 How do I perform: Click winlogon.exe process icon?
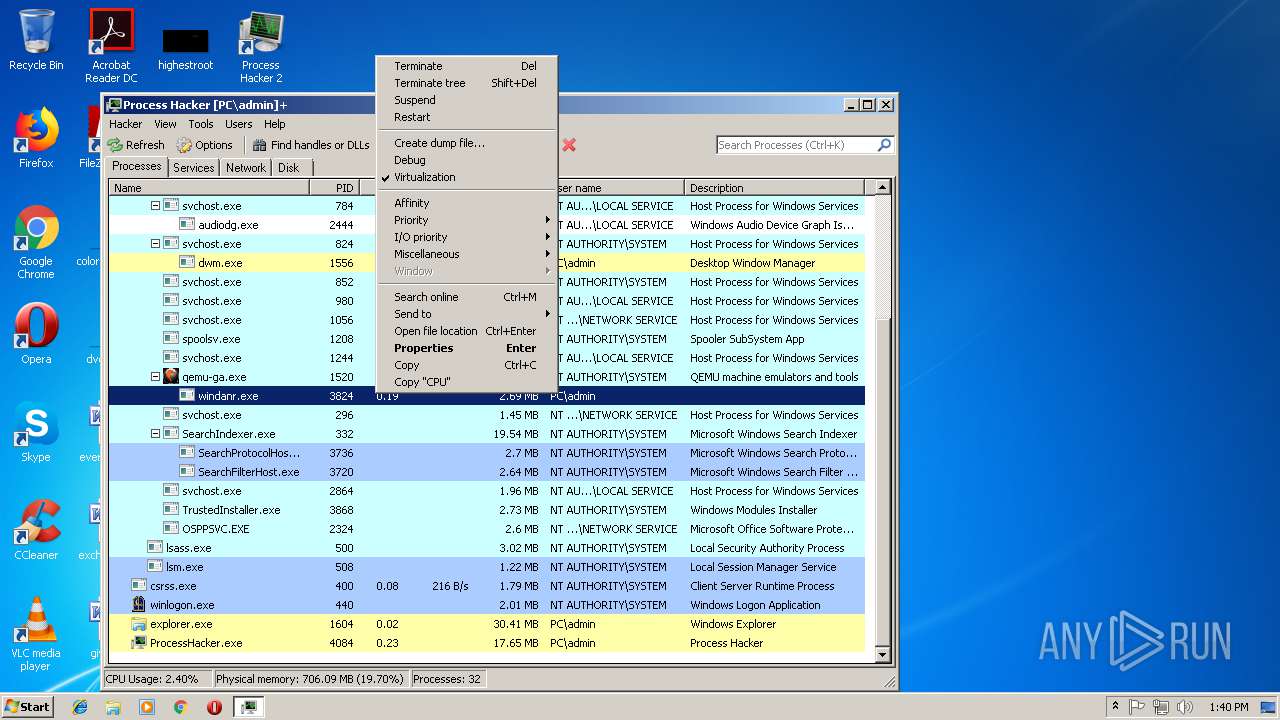click(x=139, y=605)
